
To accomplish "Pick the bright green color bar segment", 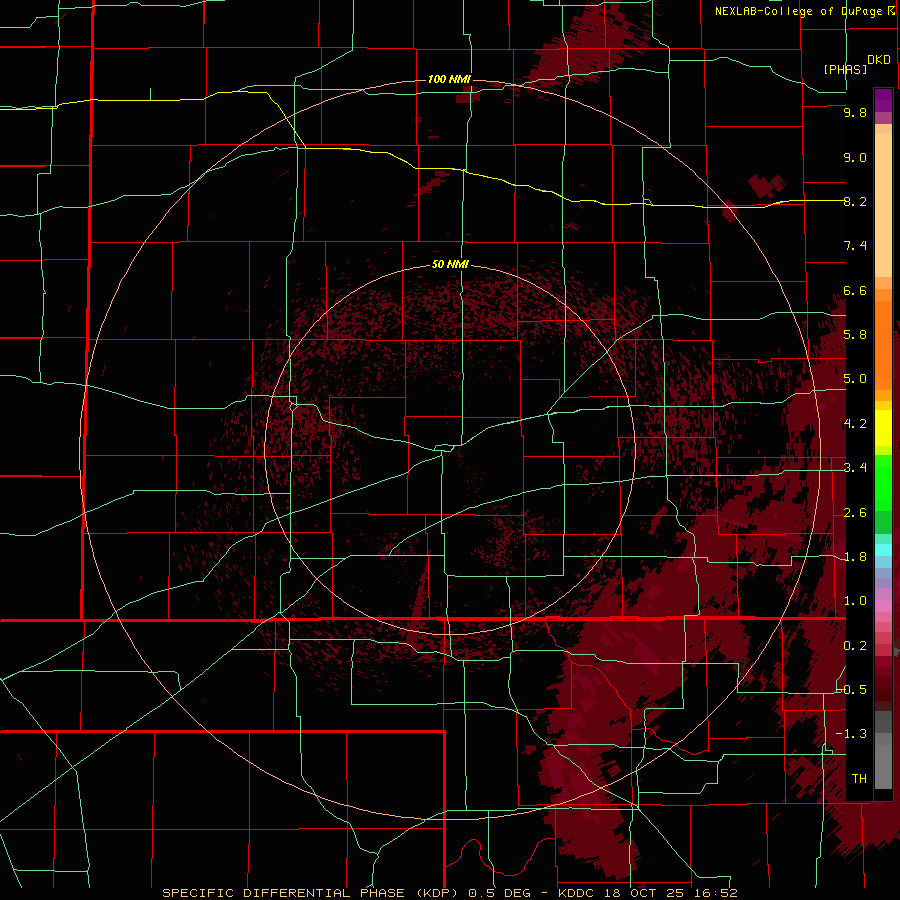I will tap(883, 484).
